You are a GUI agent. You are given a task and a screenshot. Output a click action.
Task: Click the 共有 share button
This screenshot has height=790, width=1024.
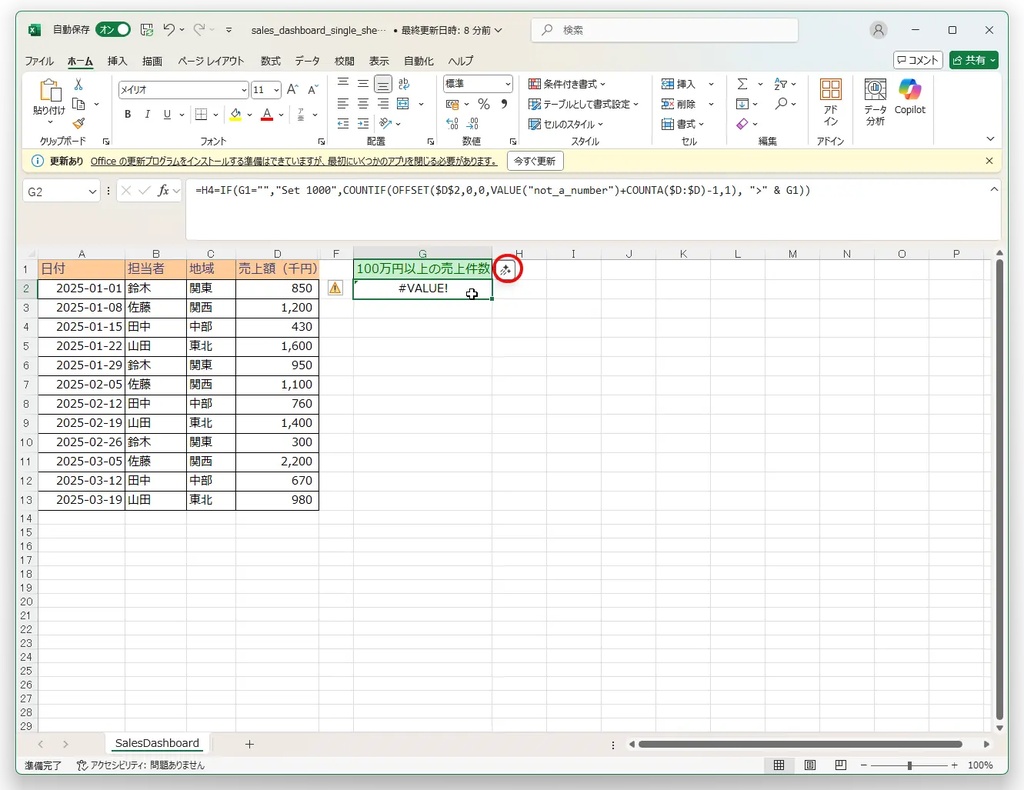973,60
